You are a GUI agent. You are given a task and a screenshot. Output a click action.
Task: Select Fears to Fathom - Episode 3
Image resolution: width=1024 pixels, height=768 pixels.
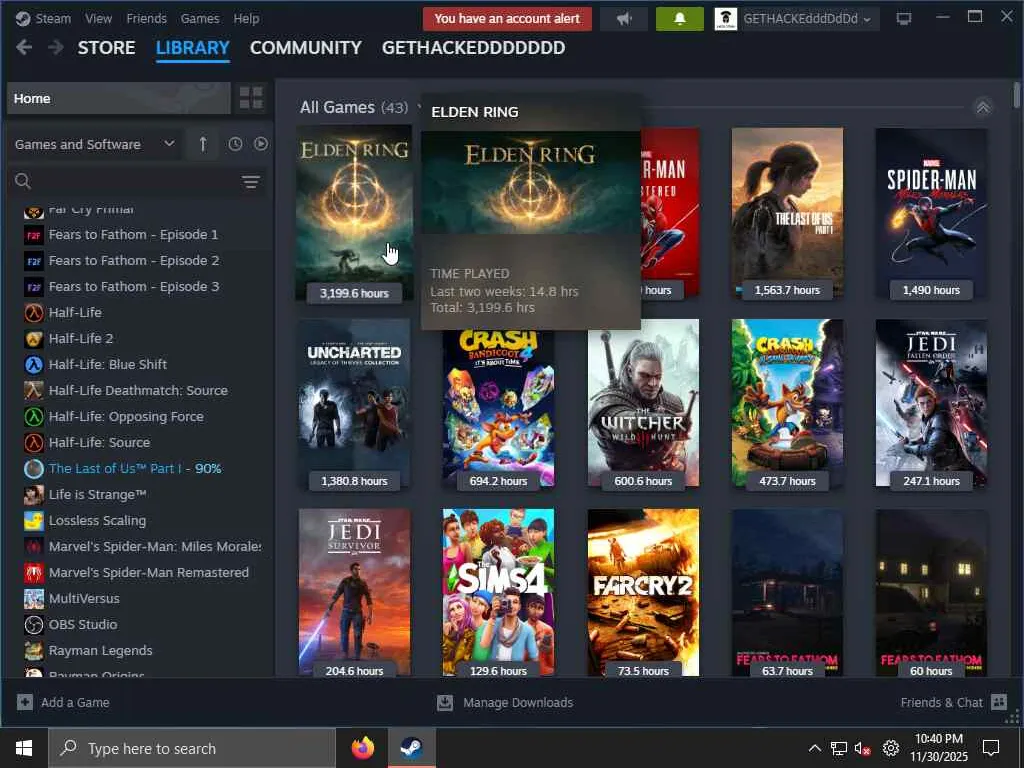[134, 287]
